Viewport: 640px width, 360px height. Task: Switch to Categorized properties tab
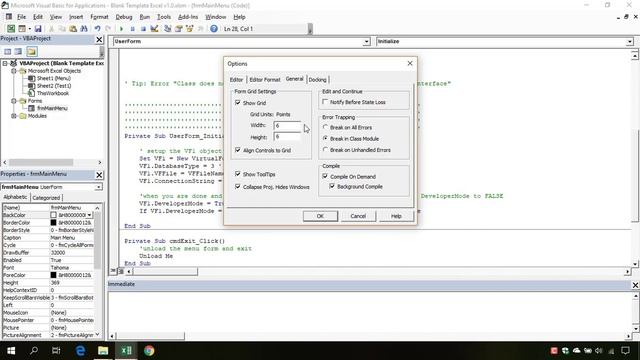[46, 198]
